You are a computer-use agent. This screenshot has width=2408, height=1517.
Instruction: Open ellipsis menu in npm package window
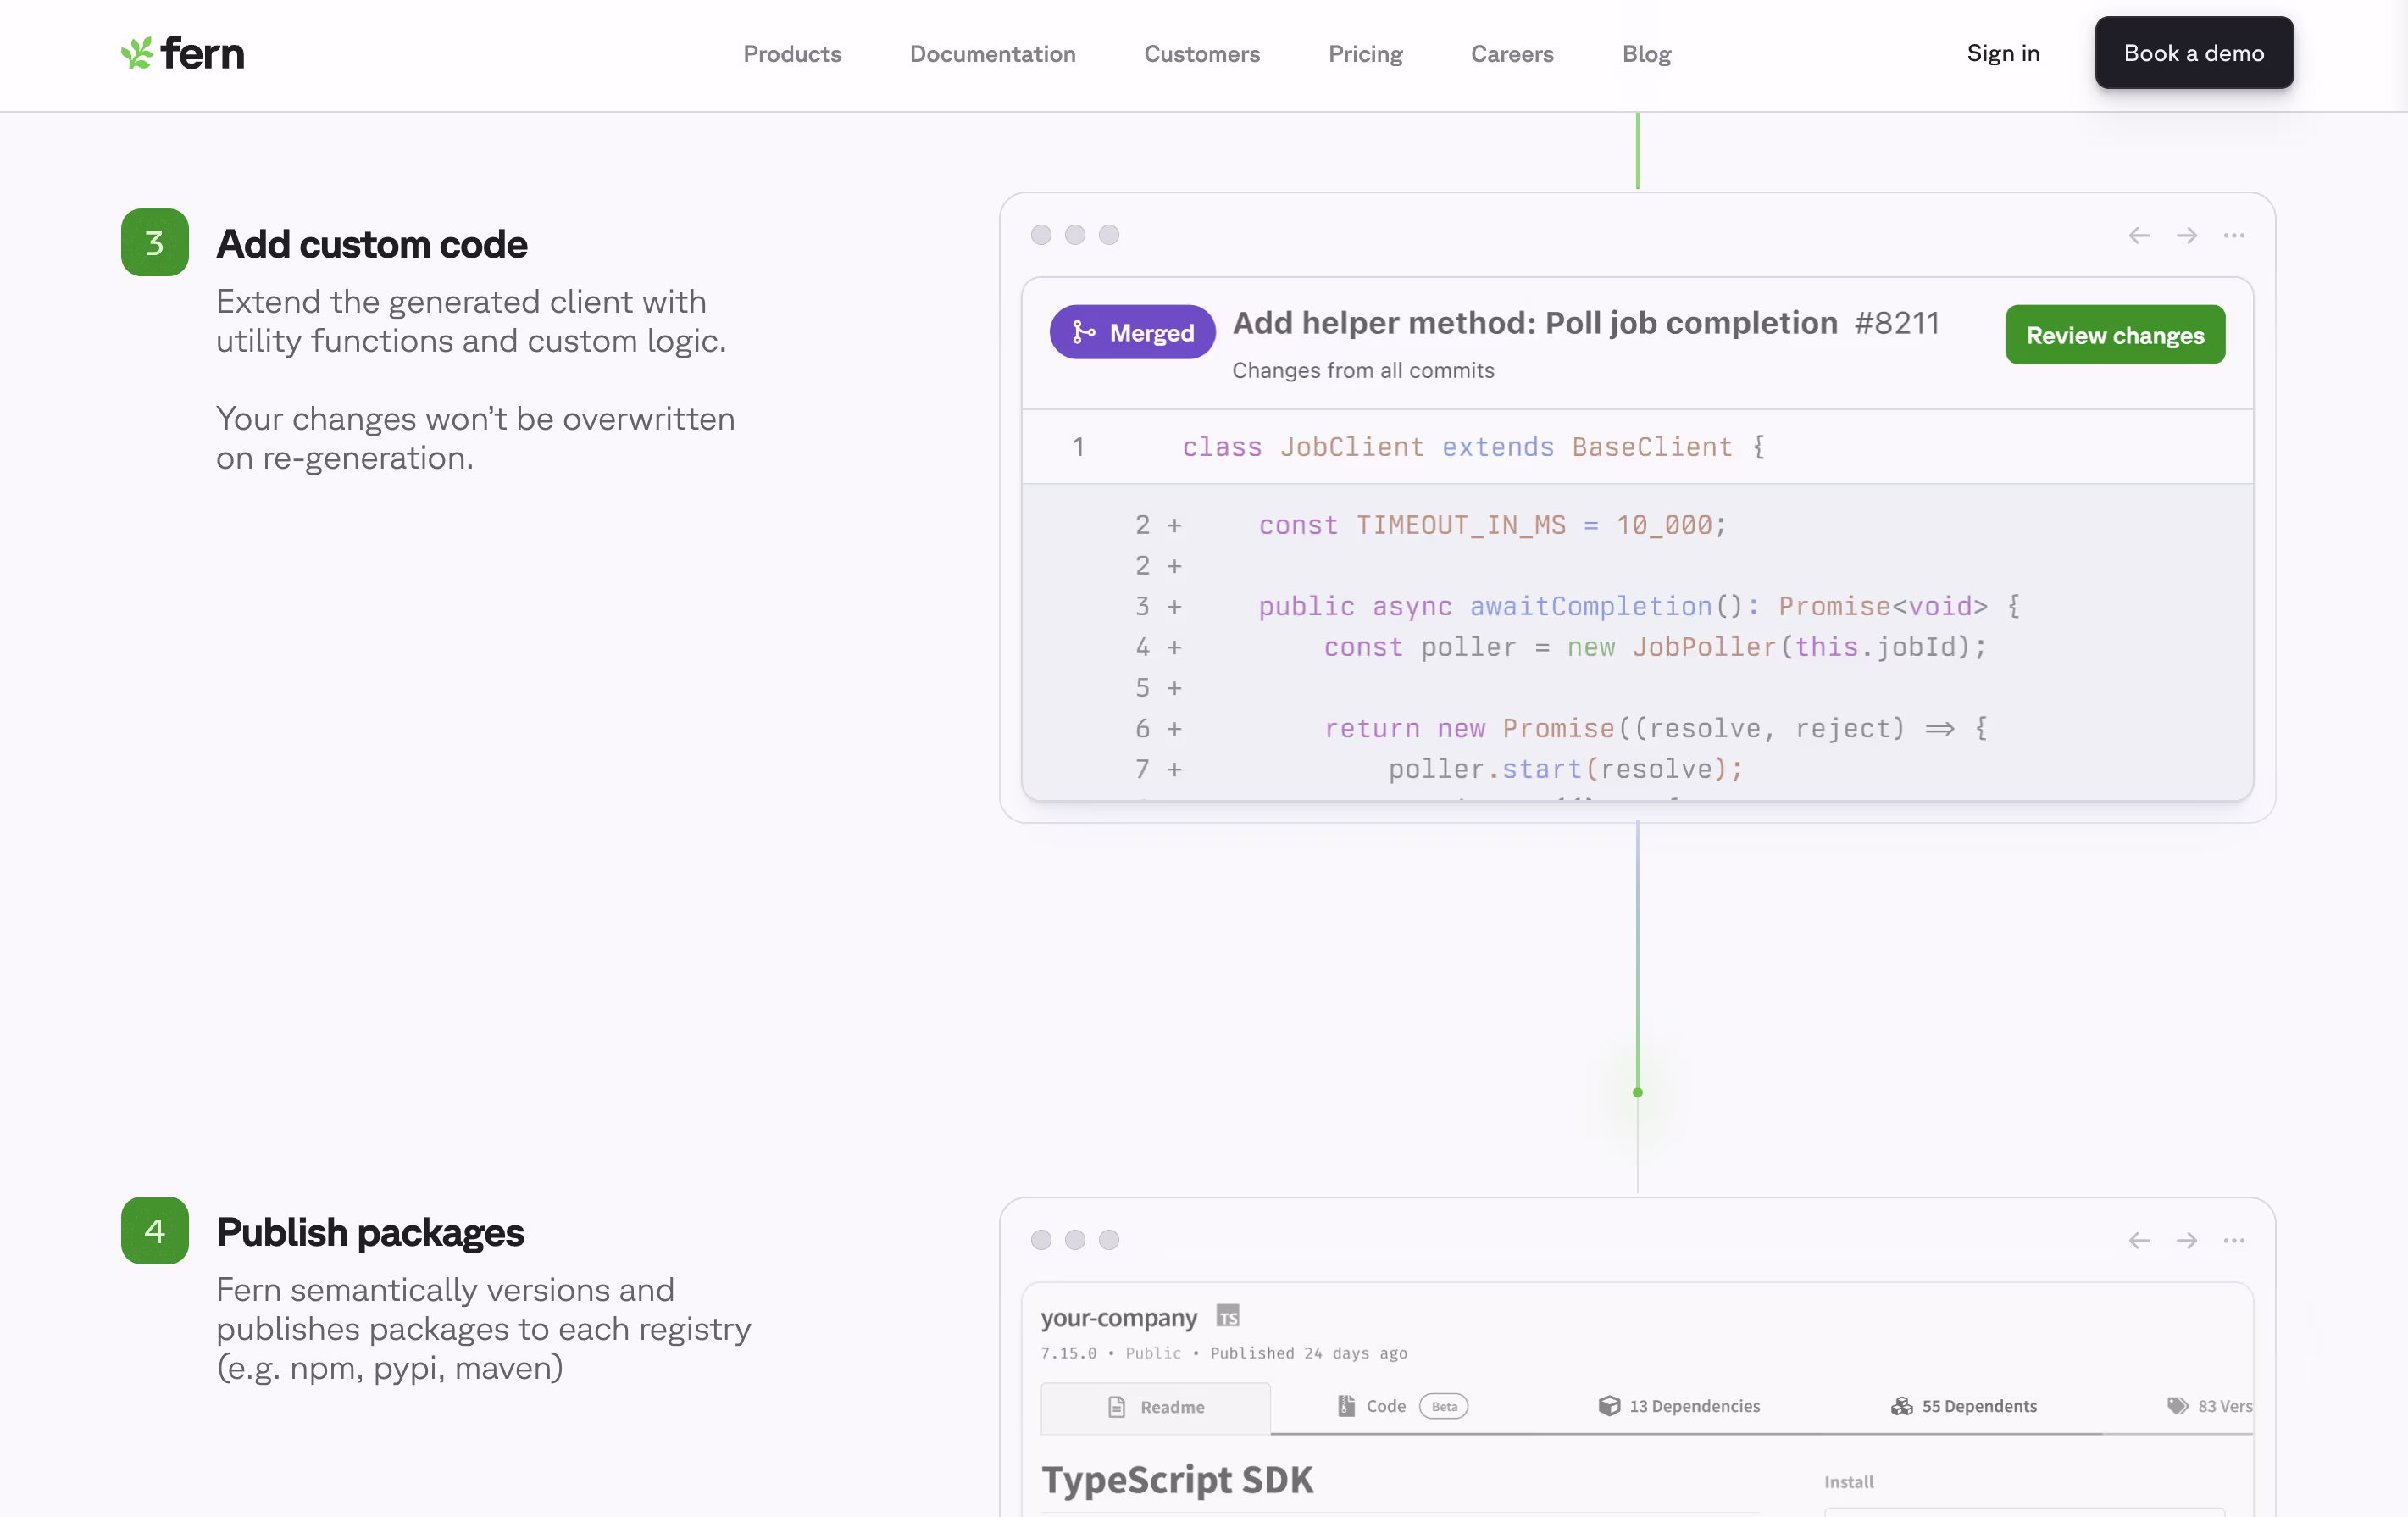[x=2233, y=1240]
